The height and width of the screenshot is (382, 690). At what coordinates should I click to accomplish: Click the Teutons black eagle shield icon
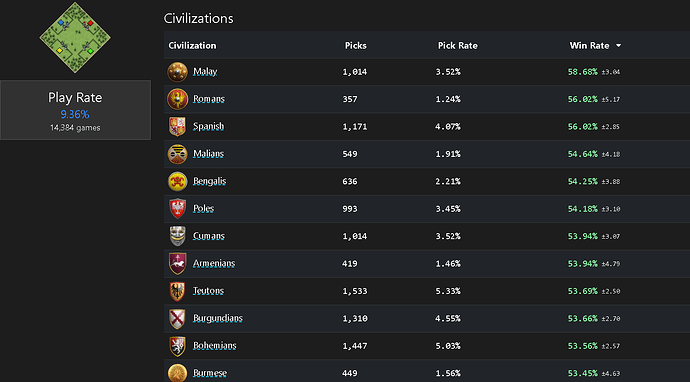(177, 291)
